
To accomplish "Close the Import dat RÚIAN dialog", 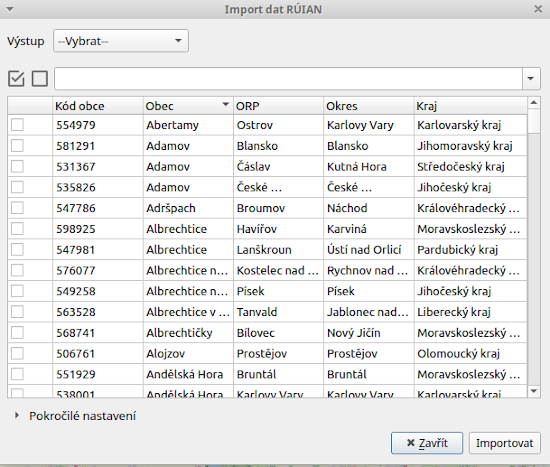I will (x=538, y=9).
